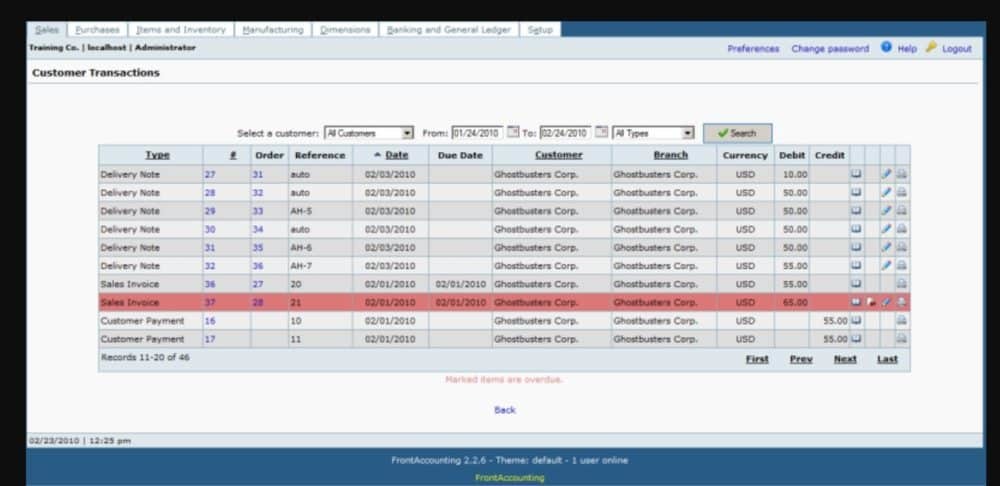
Task: Open GL view icon for Delivery Note 27
Action: coord(856,174)
